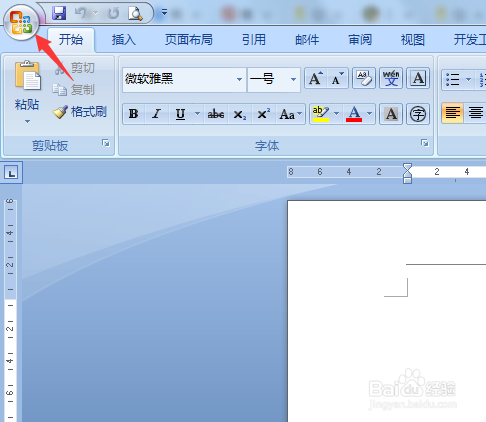Expand font color dropdown arrow

[370, 114]
